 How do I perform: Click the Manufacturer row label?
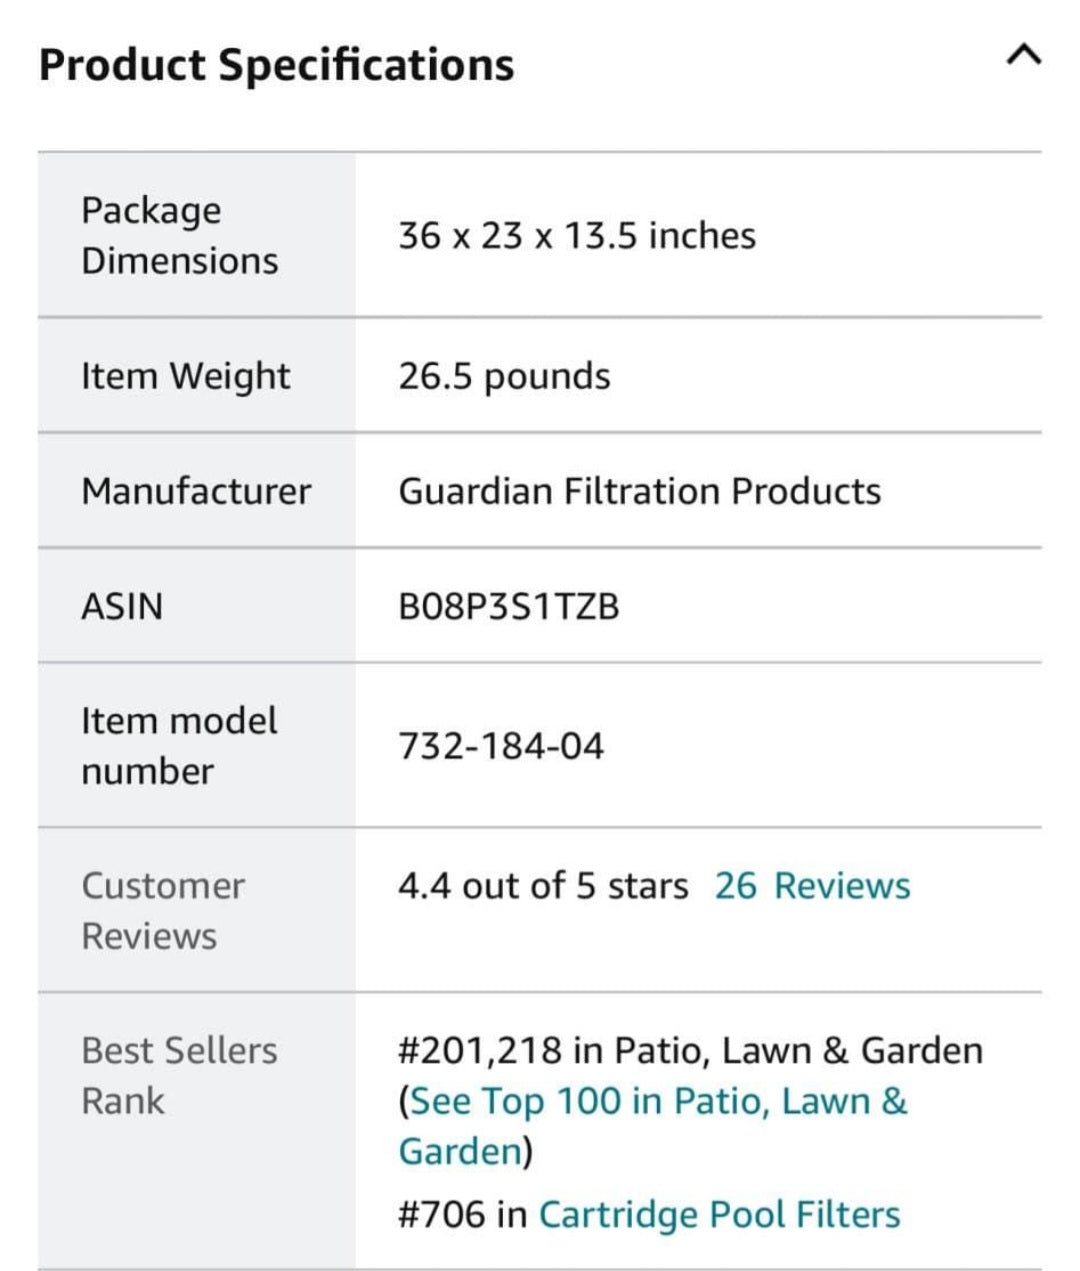[196, 492]
